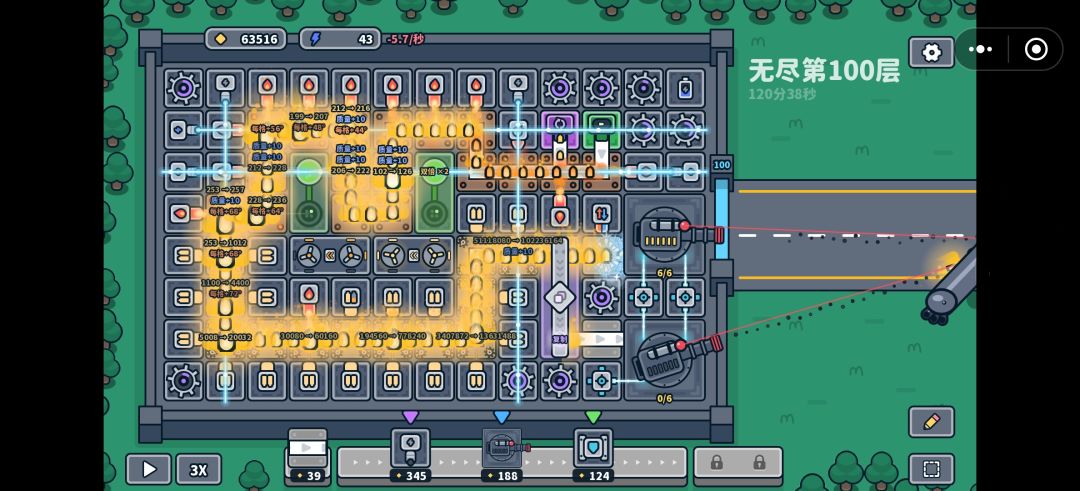Activate the dashed selection box tool
This screenshot has height=491, width=1080.
coord(931,469)
